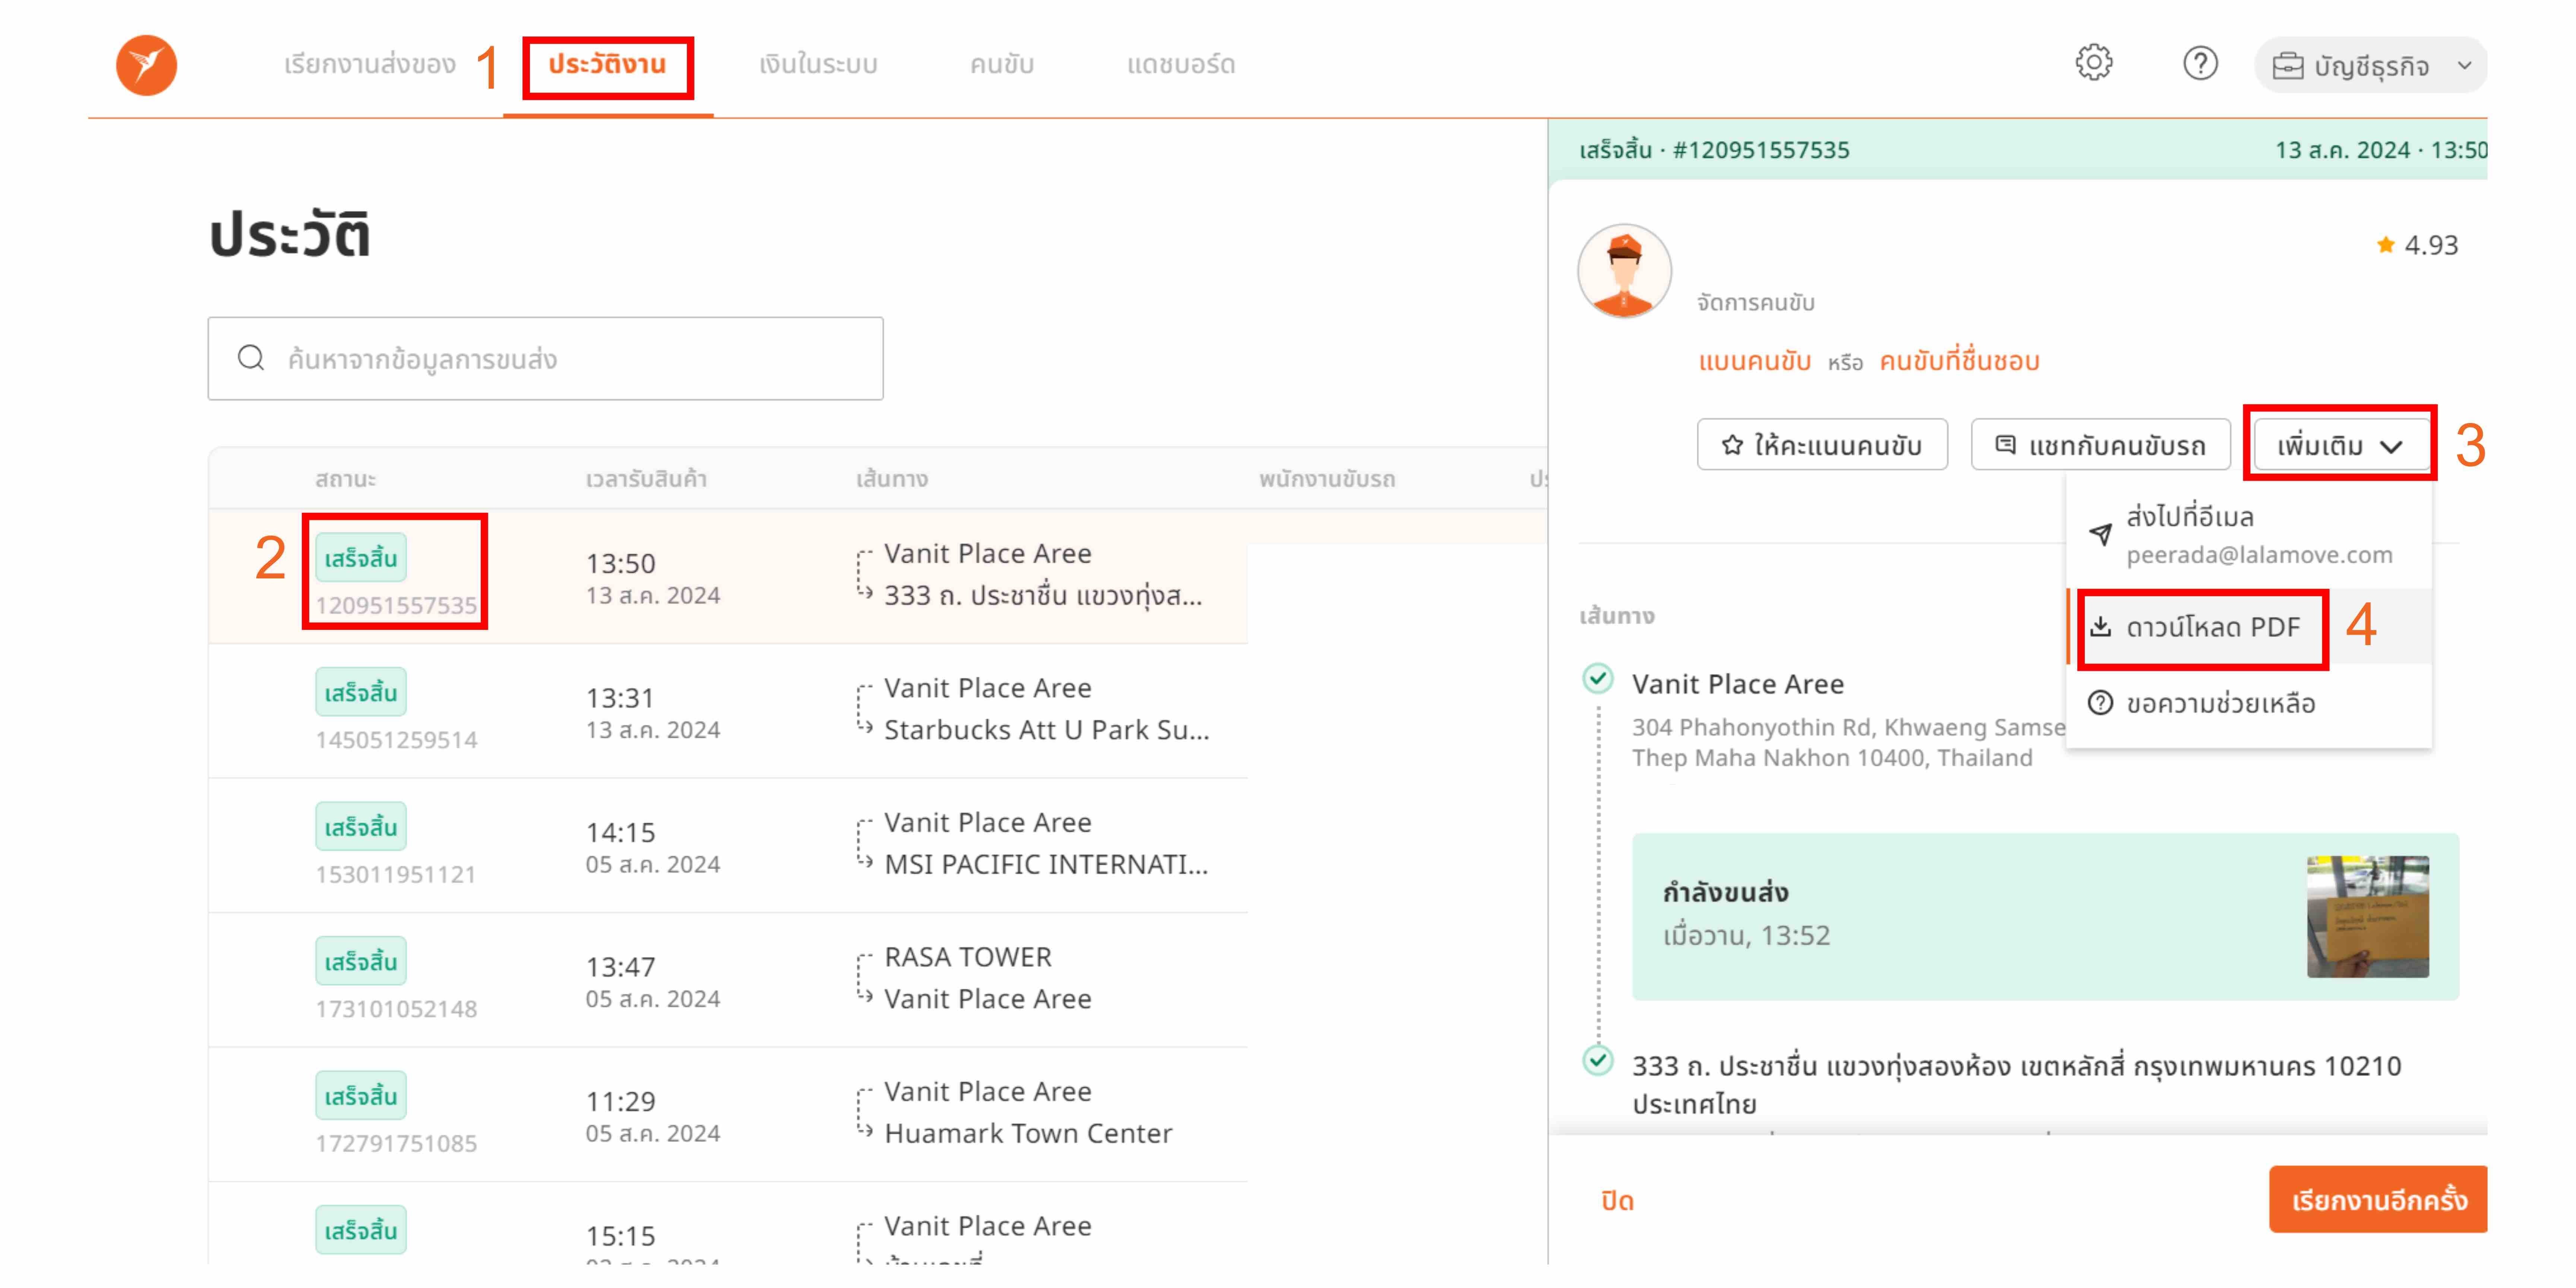2576x1288 pixels.
Task: Click แชทกับคนขับรถ button
Action: click(2100, 445)
